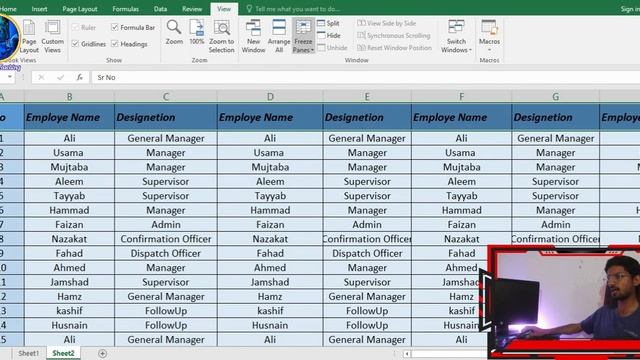Open the Insert ribbon tab

[x=39, y=9]
